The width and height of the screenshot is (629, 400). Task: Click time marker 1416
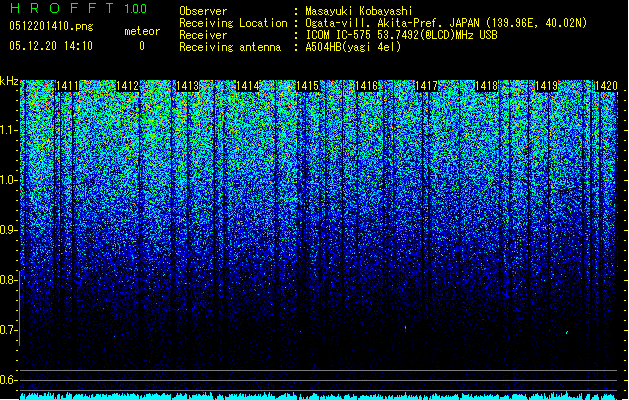[367, 86]
